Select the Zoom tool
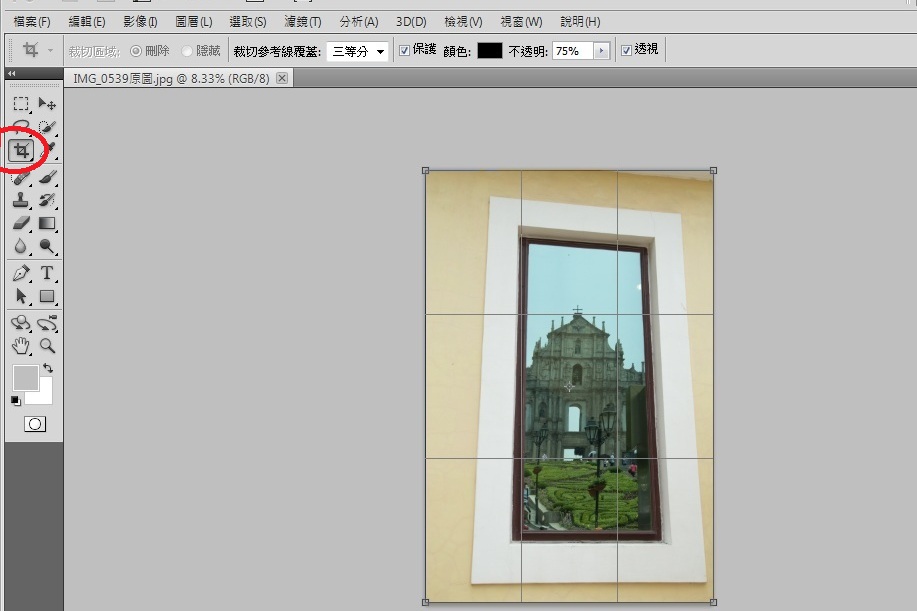This screenshot has height=611, width=917. pos(47,346)
